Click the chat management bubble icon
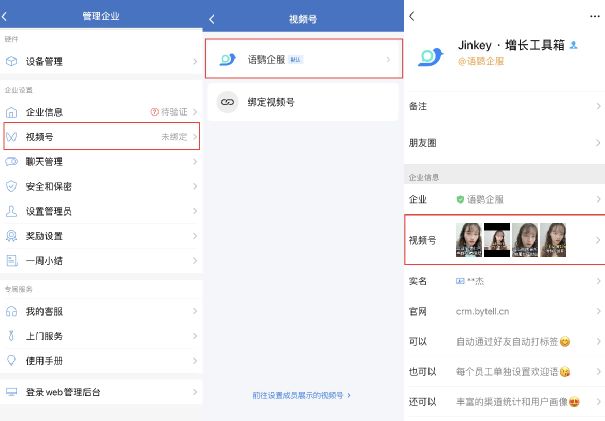The height and width of the screenshot is (421, 605). (x=11, y=161)
